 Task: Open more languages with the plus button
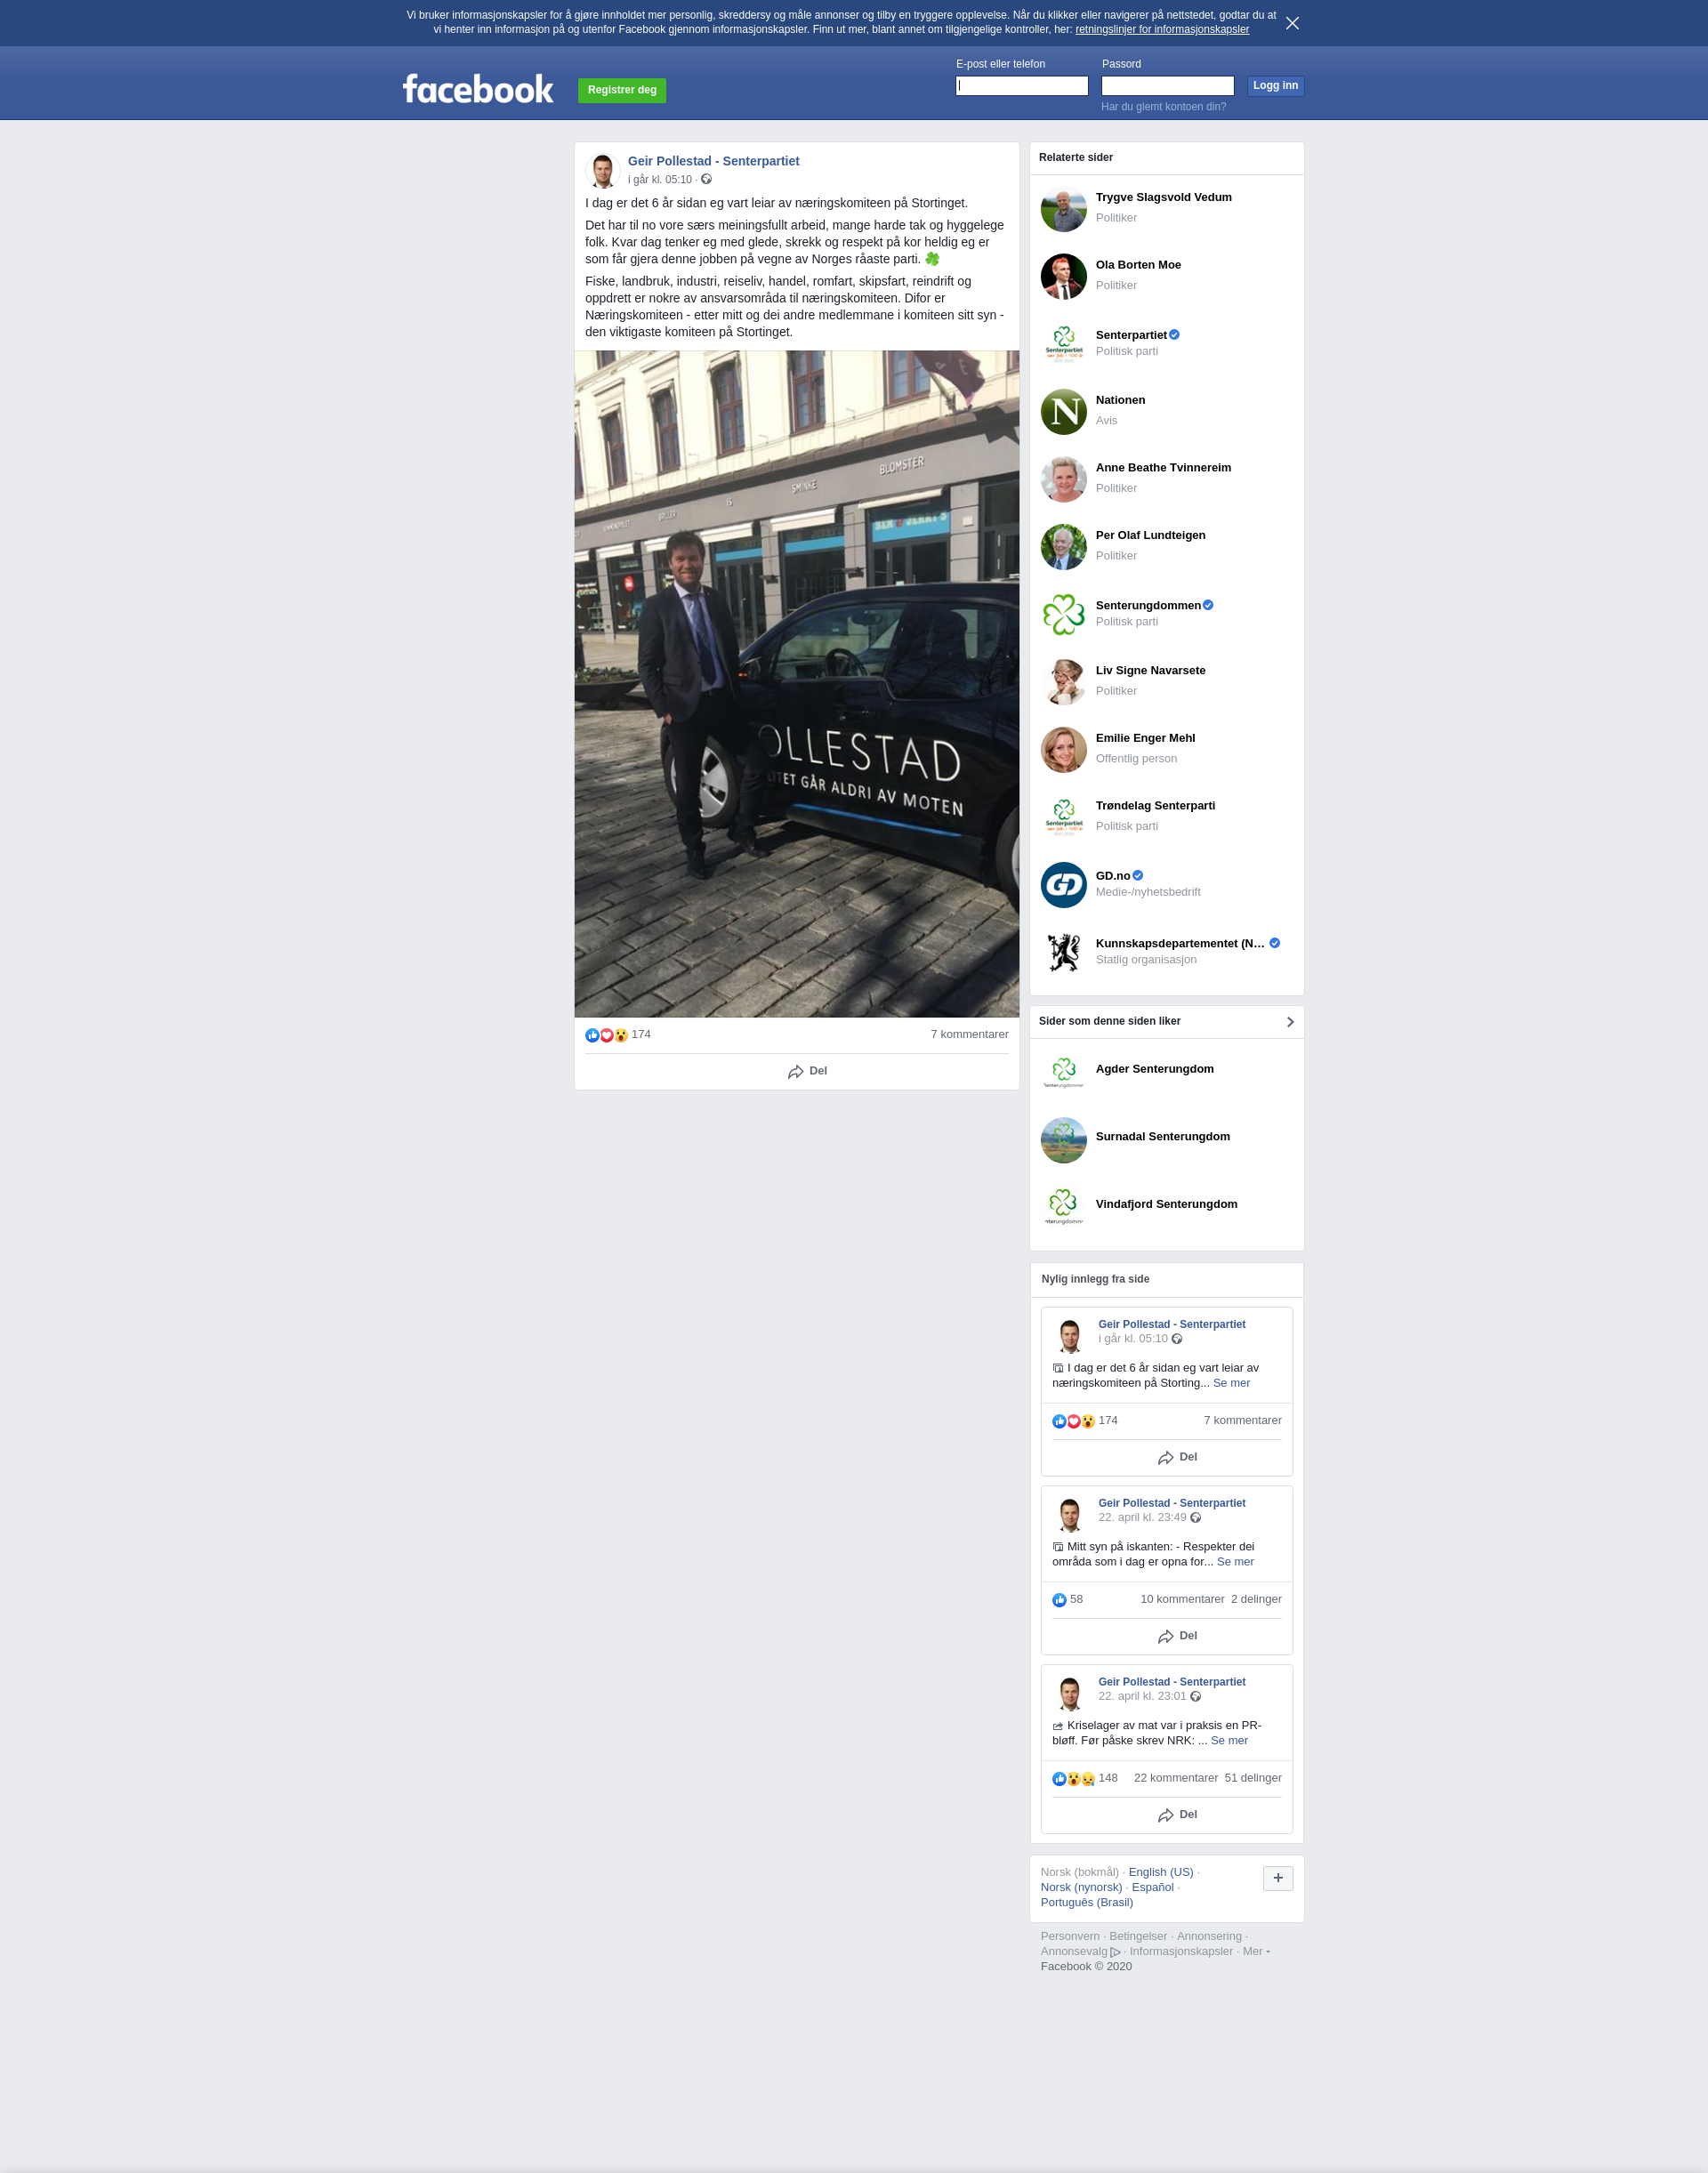tap(1278, 1878)
